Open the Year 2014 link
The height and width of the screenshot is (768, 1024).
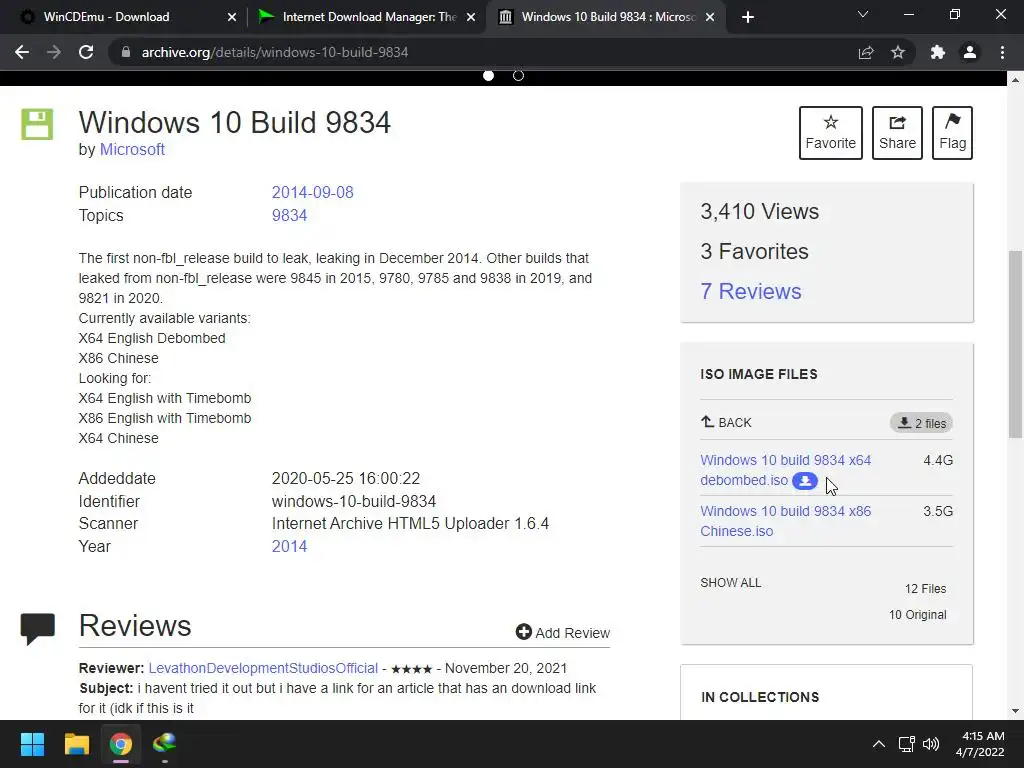tap(289, 547)
